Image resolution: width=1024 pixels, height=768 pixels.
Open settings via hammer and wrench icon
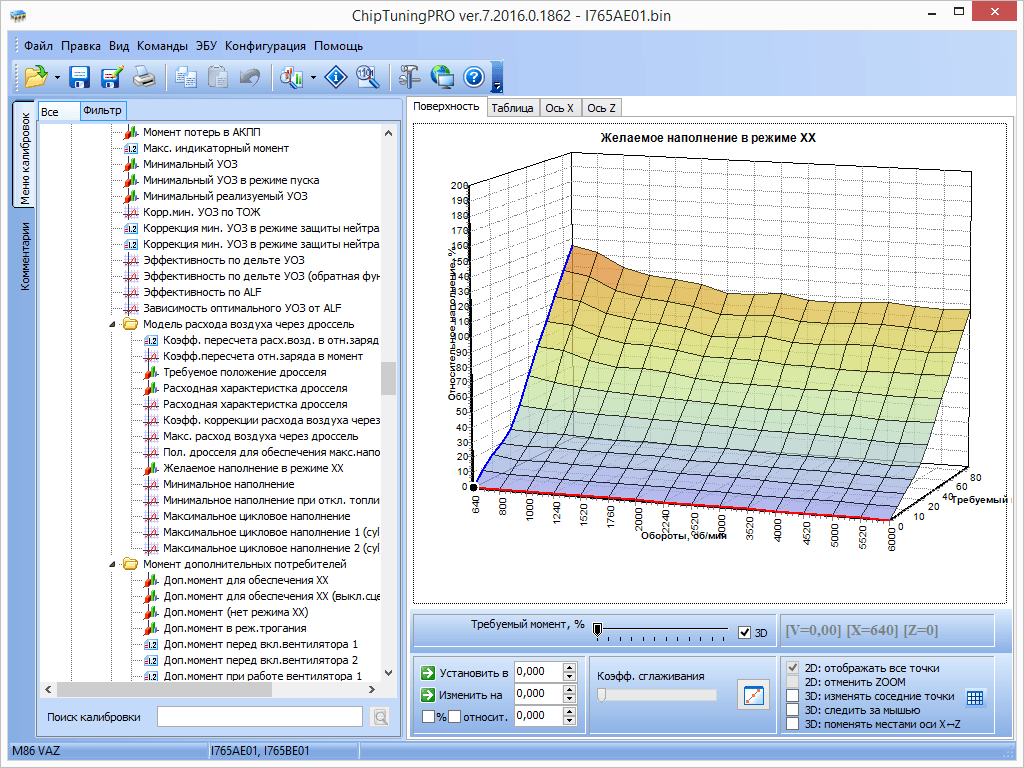click(410, 76)
